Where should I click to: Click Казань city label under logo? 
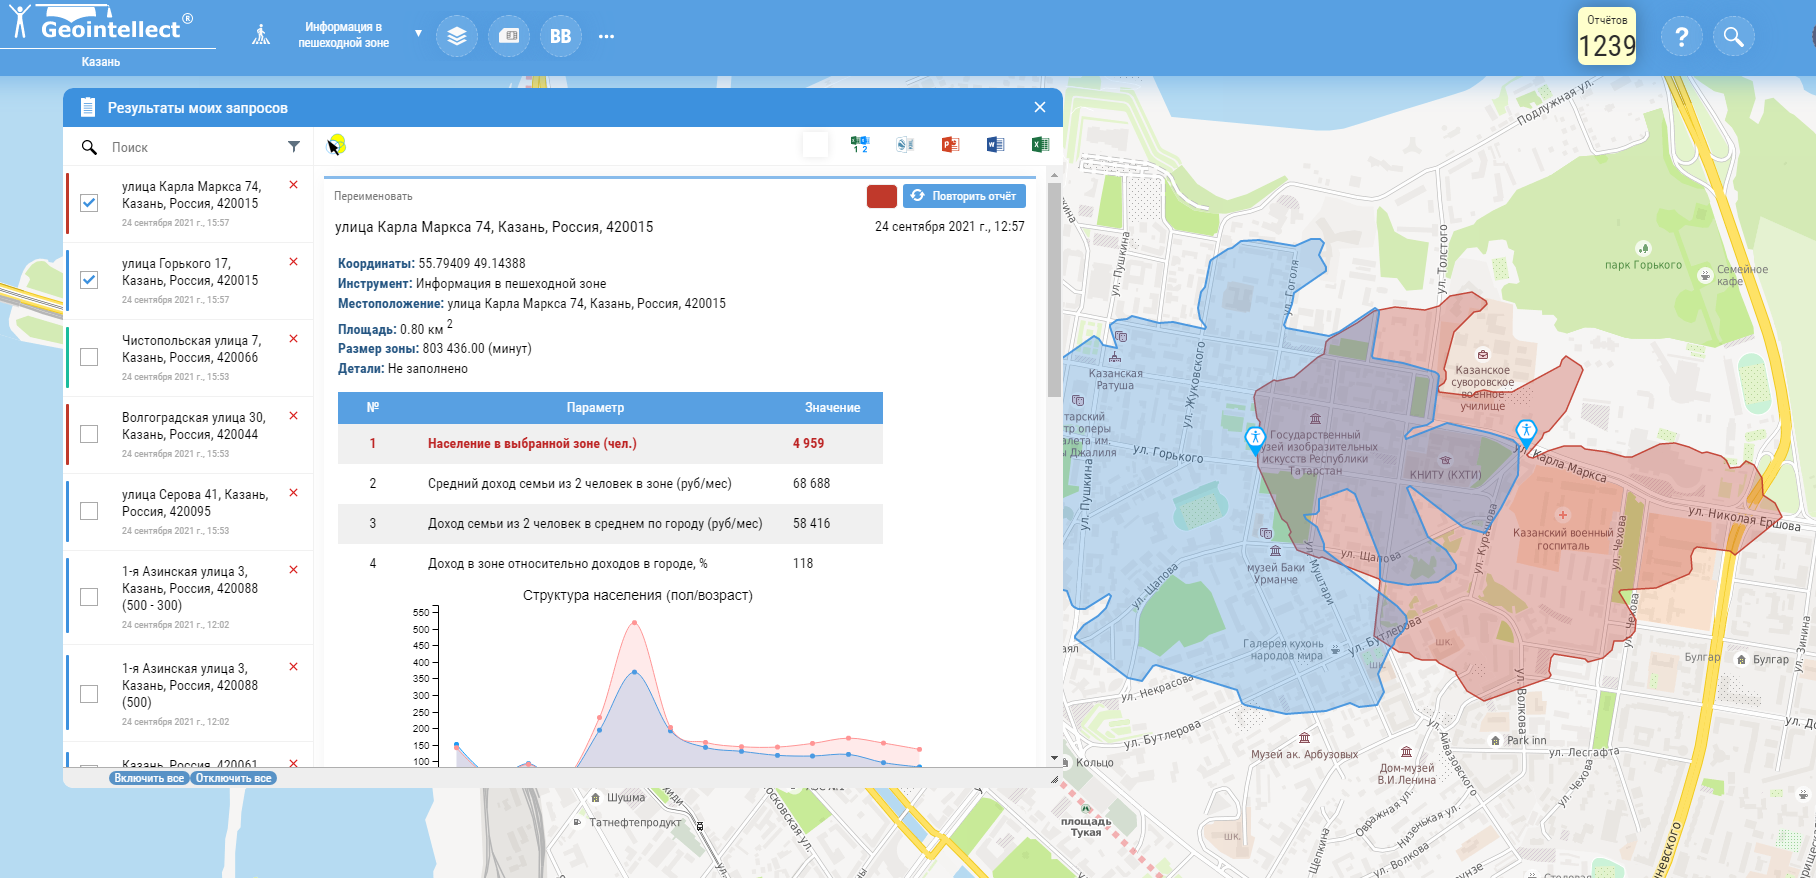pos(101,62)
